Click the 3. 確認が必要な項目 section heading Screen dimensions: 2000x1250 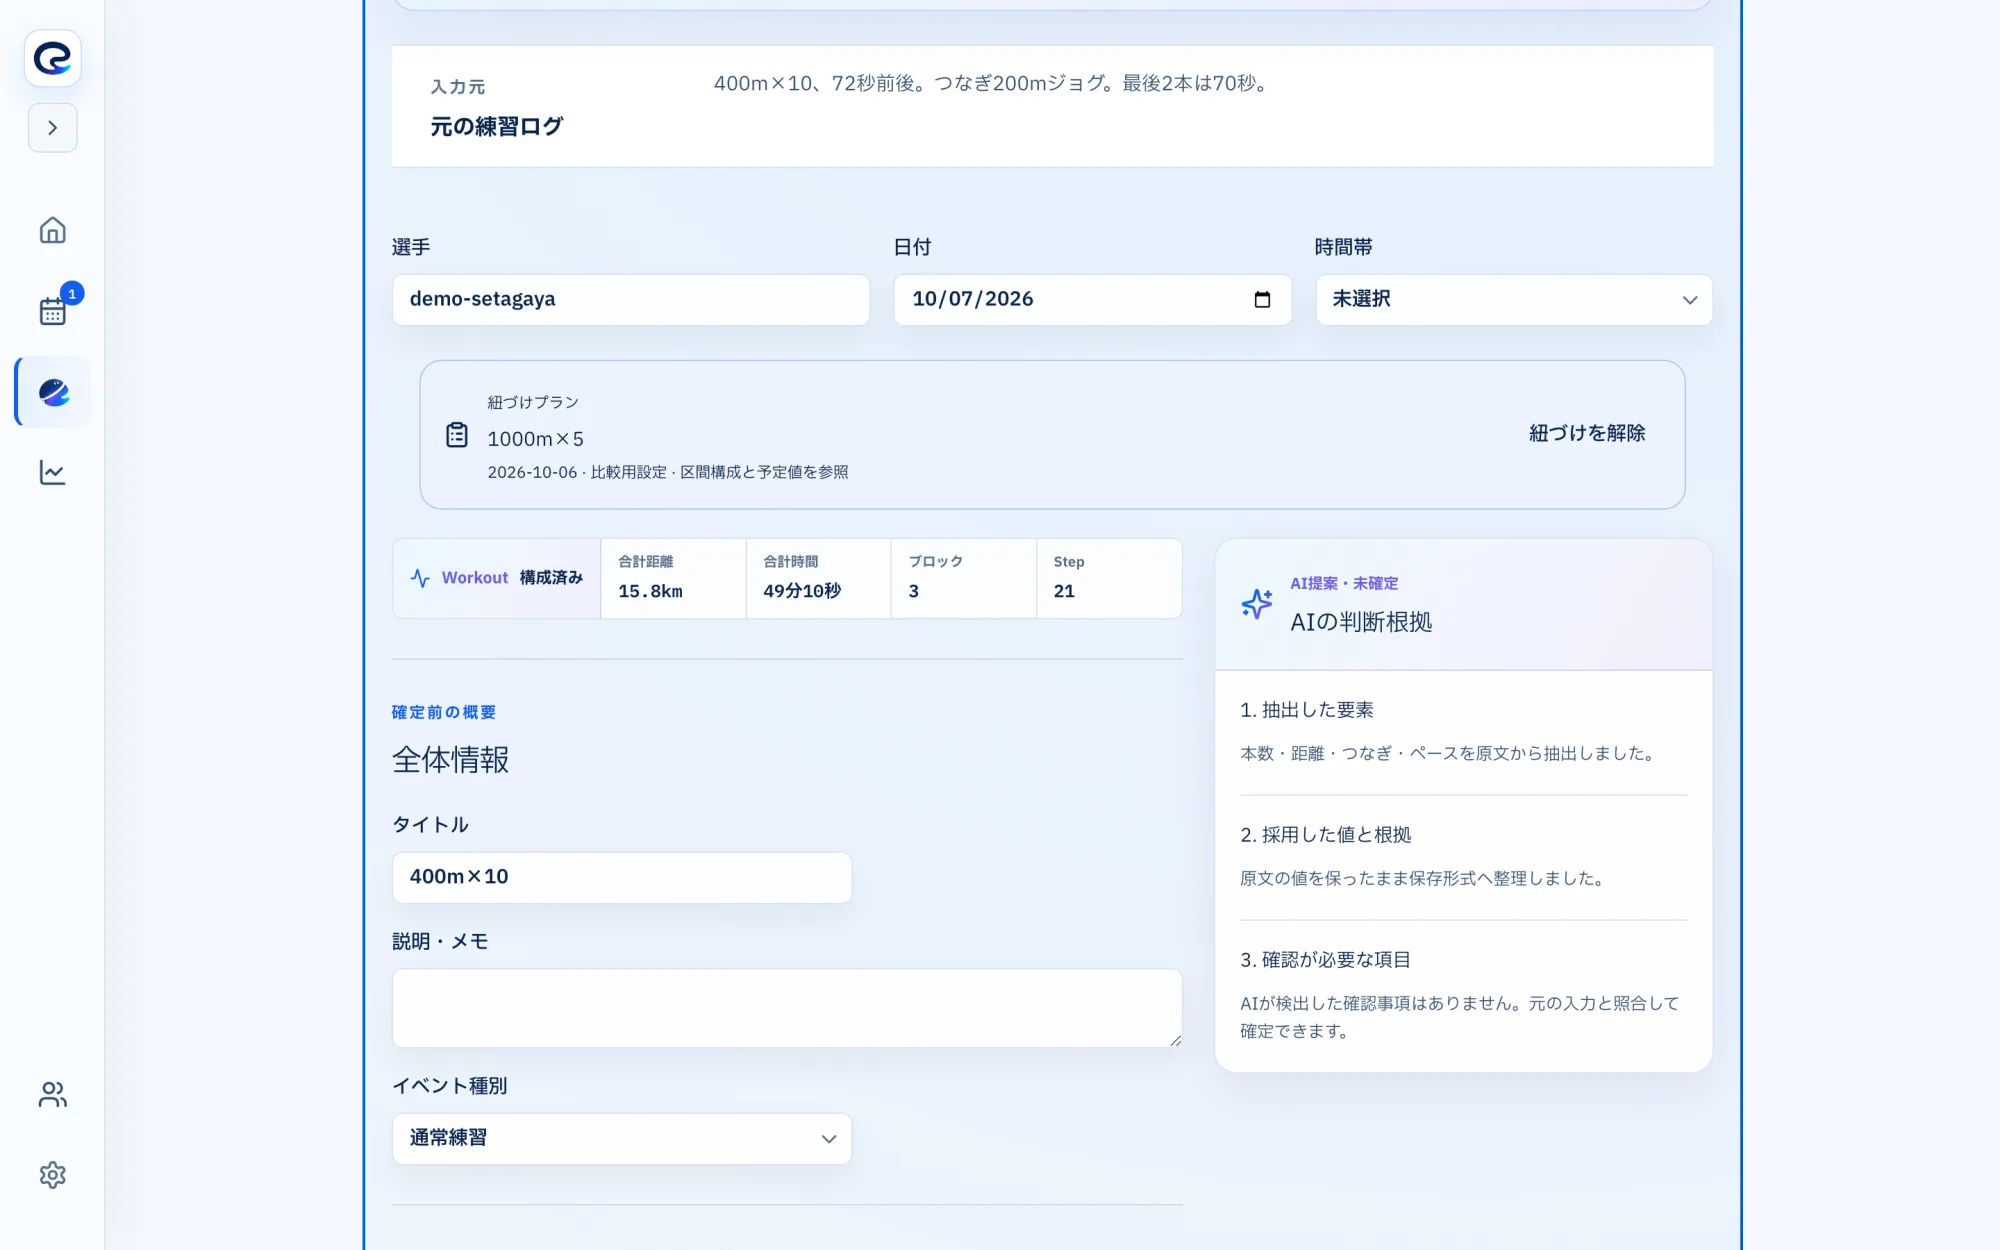[1326, 960]
